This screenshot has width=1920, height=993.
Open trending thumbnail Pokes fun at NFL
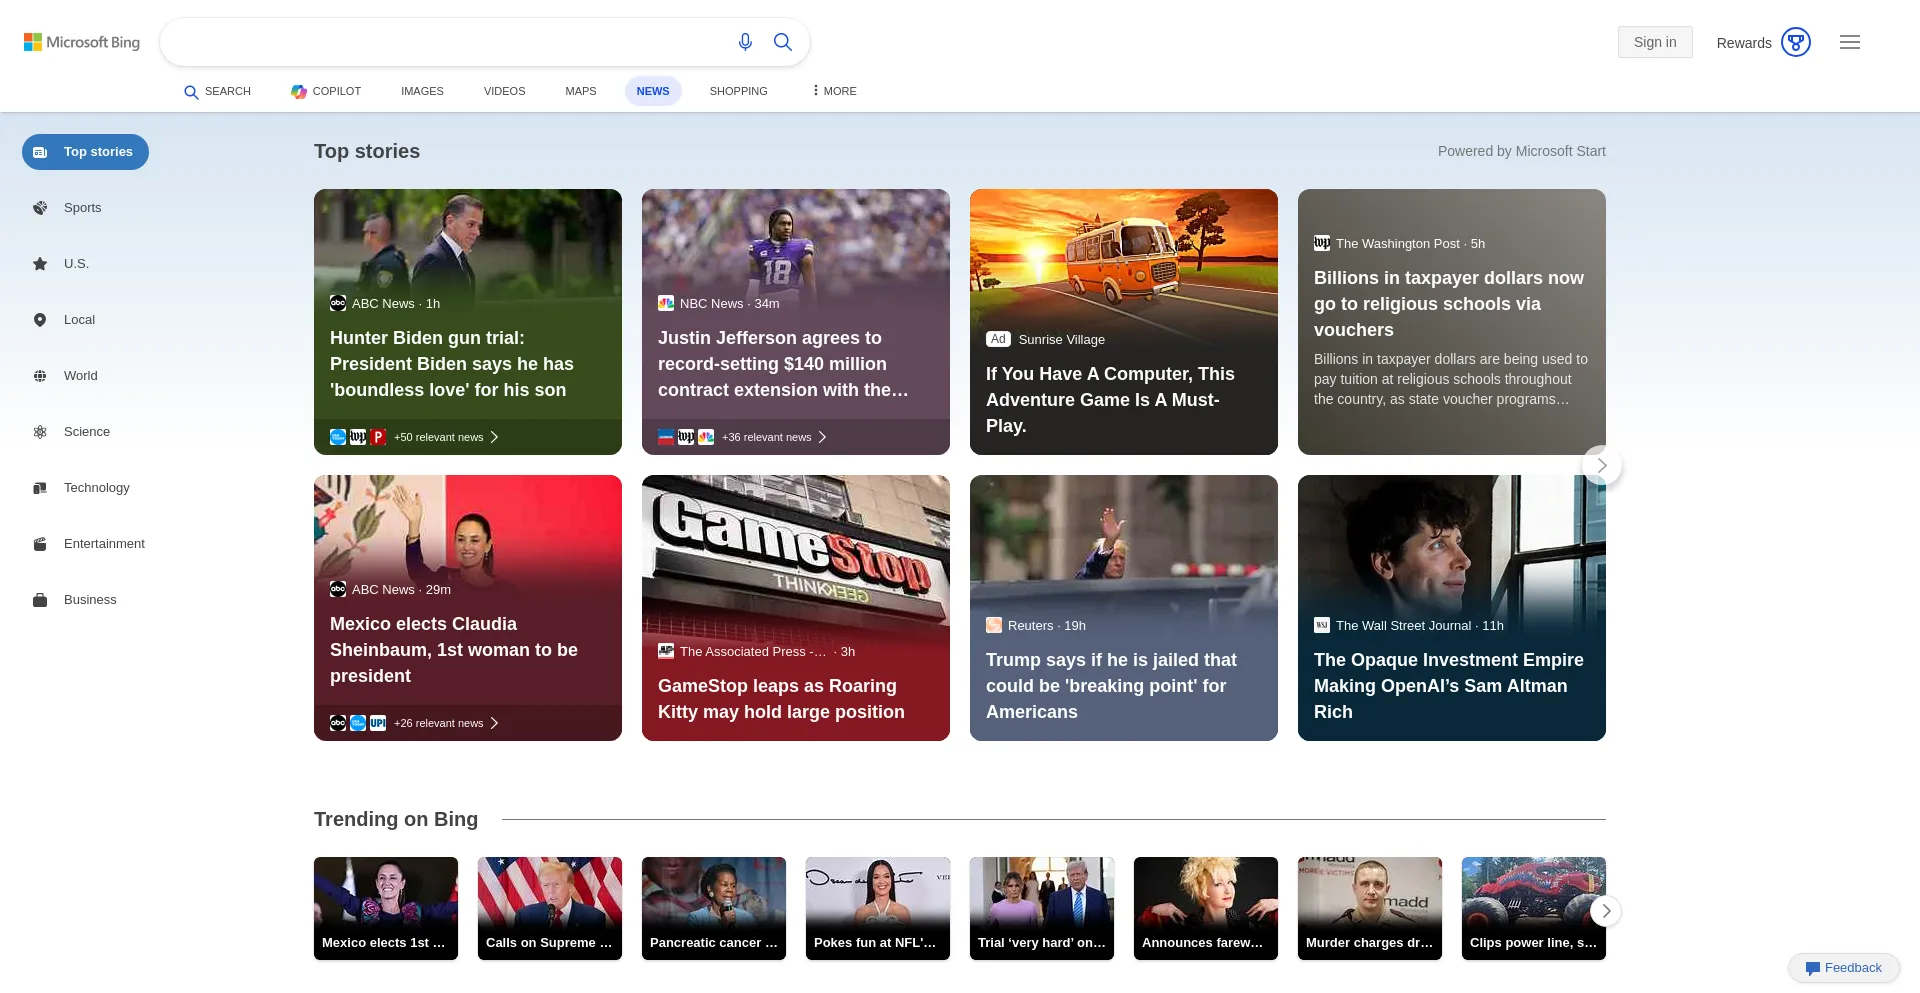878,908
